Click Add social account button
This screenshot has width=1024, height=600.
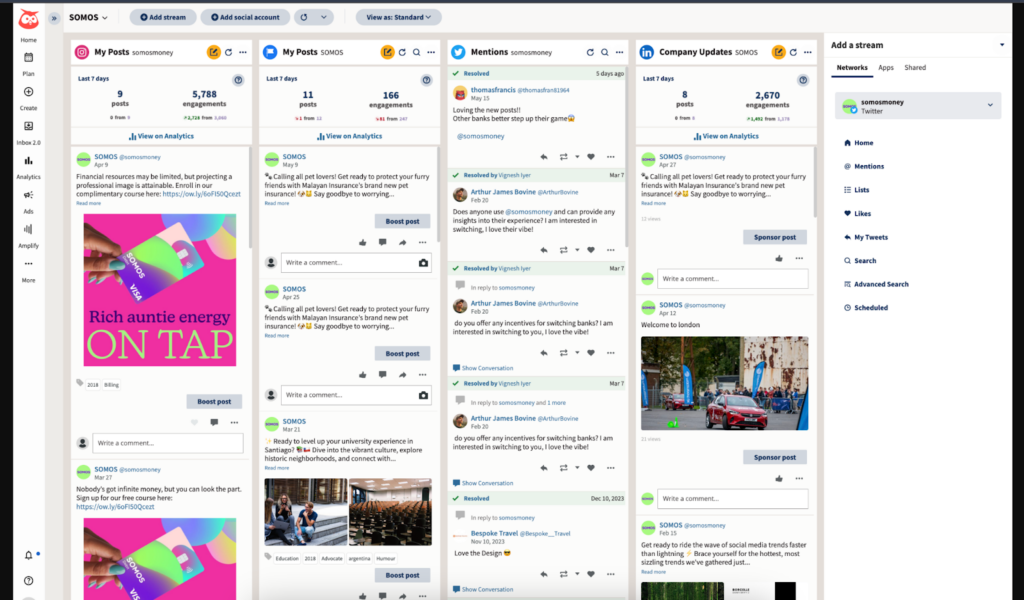(245, 18)
